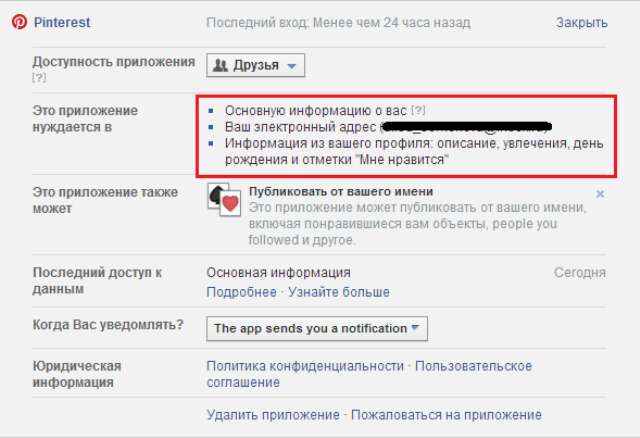The width and height of the screenshot is (640, 438).
Task: Open the Политика конфиденциальности link
Action: coord(306,365)
